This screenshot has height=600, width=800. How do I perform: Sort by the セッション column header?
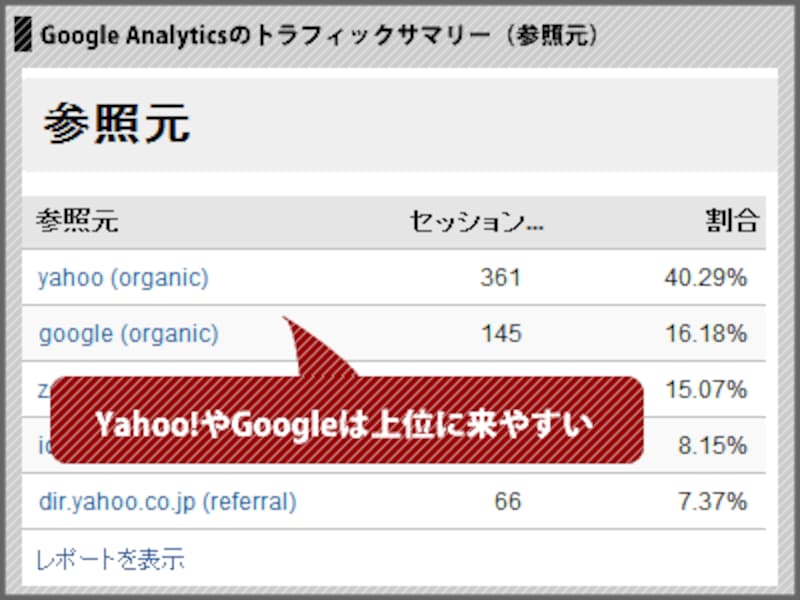476,221
